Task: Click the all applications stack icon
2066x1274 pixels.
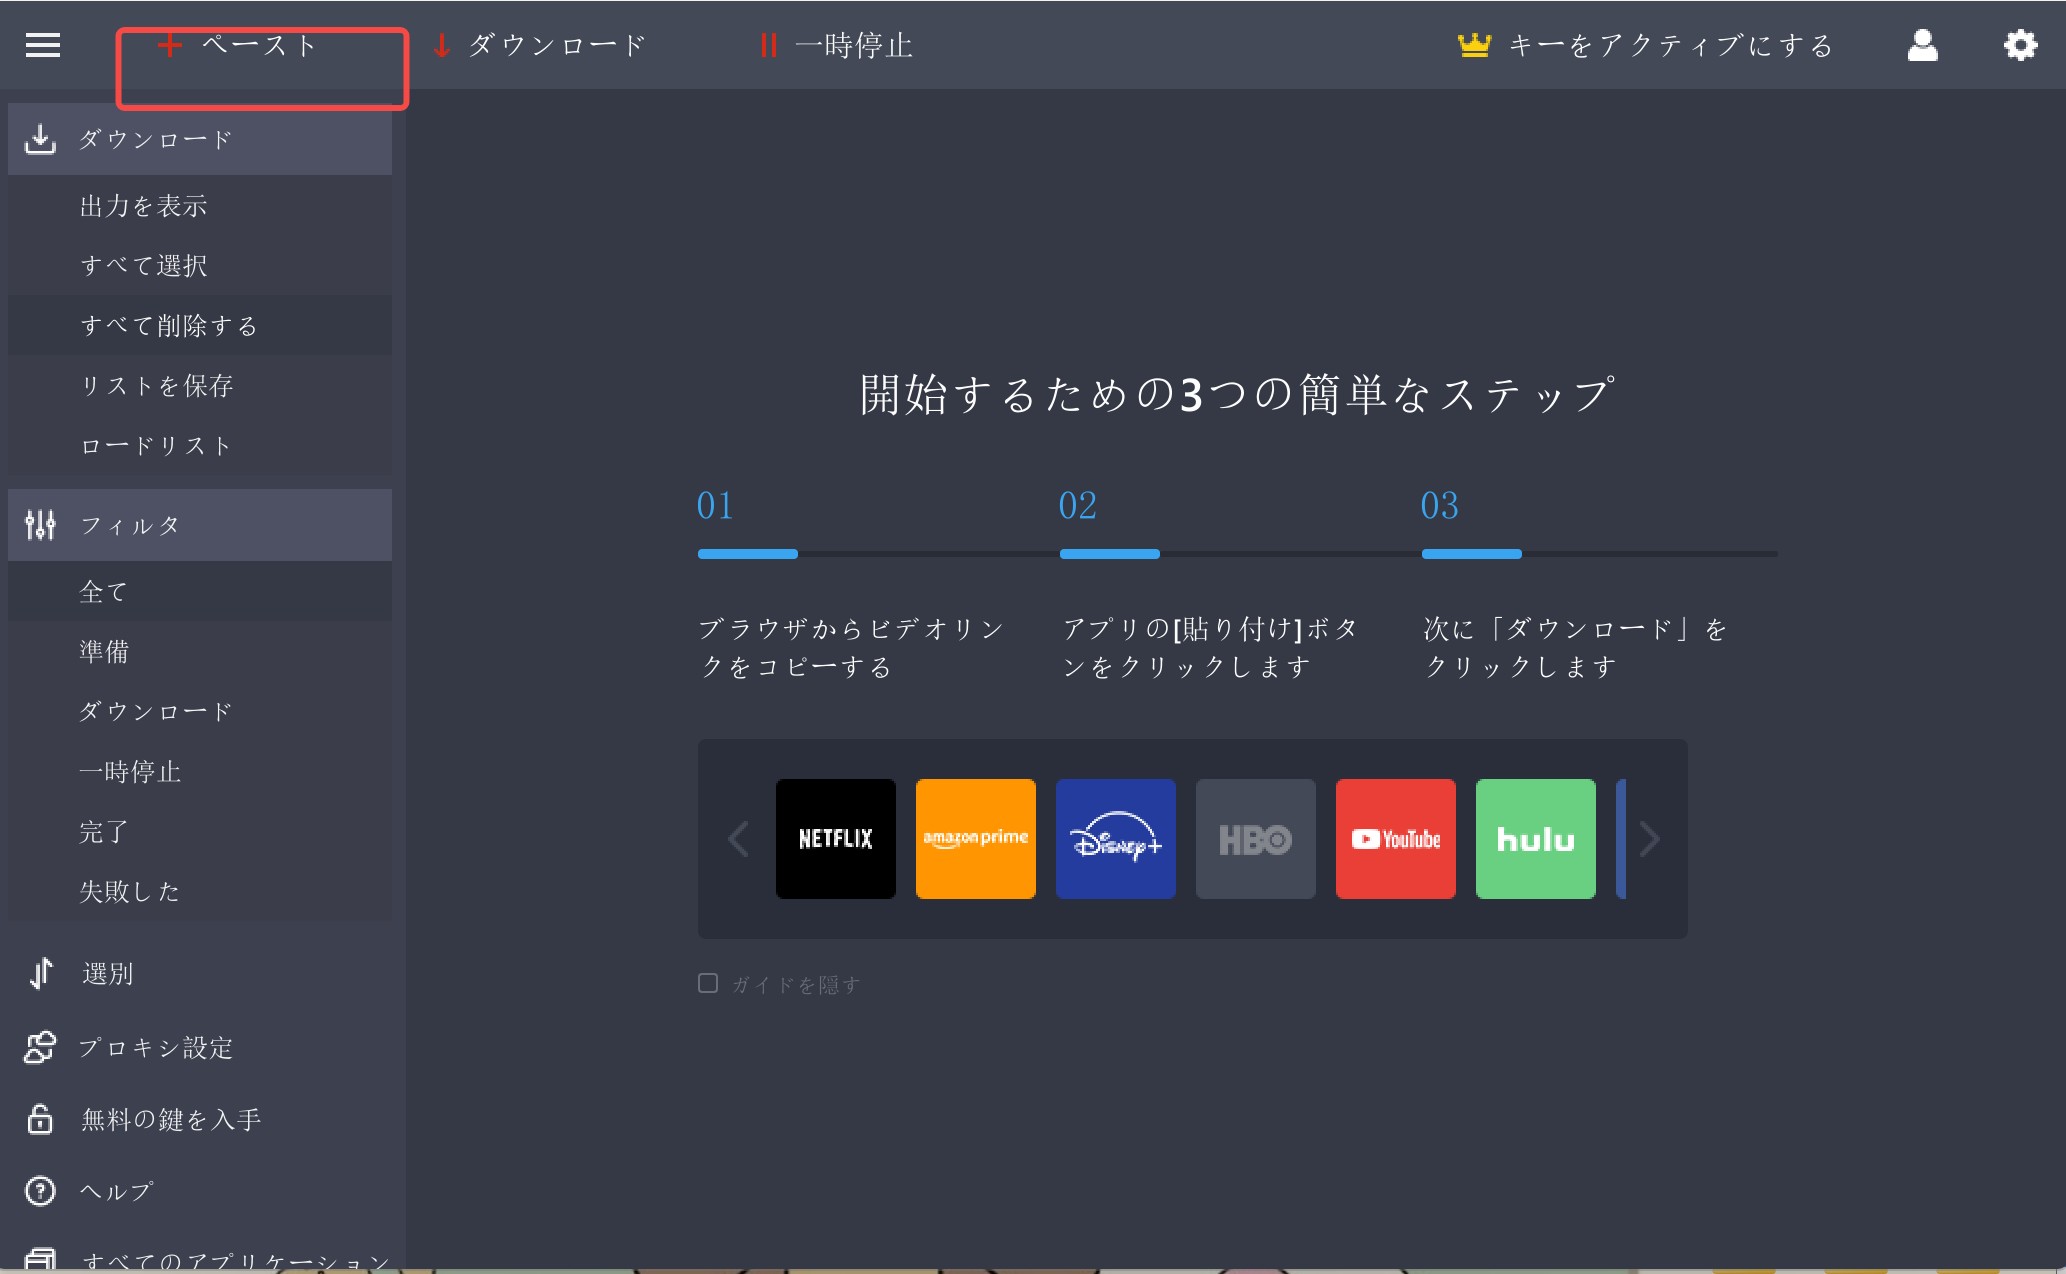Action: pos(40,1259)
